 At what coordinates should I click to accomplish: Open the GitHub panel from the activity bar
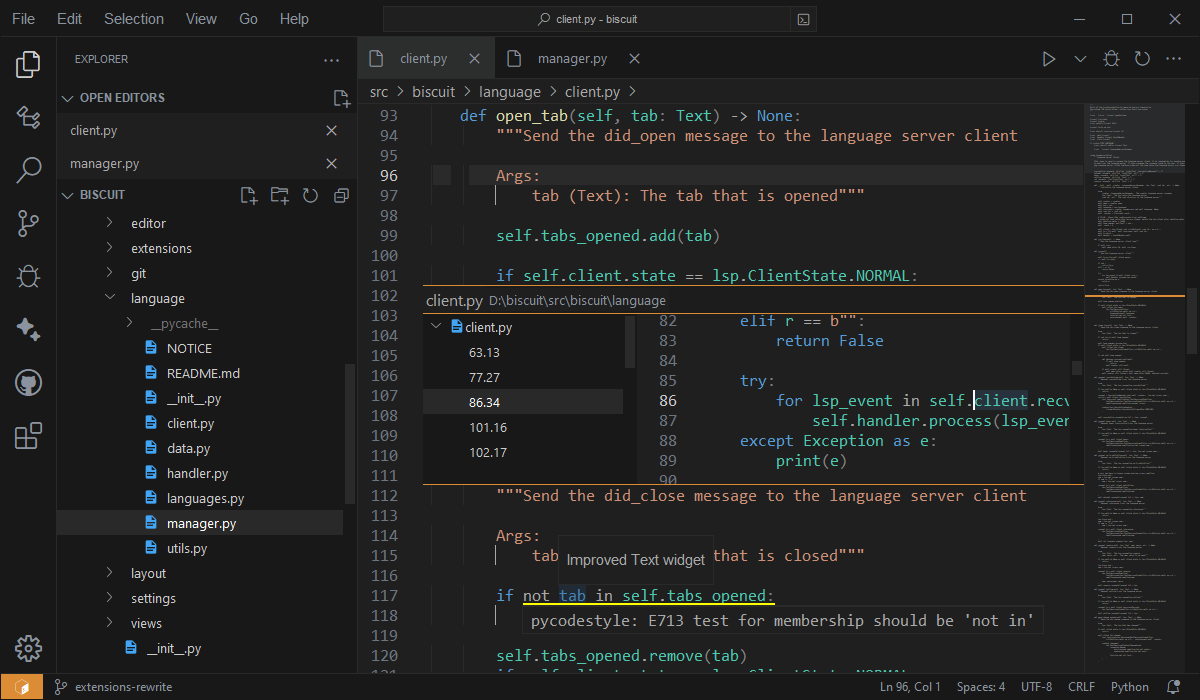[x=28, y=382]
